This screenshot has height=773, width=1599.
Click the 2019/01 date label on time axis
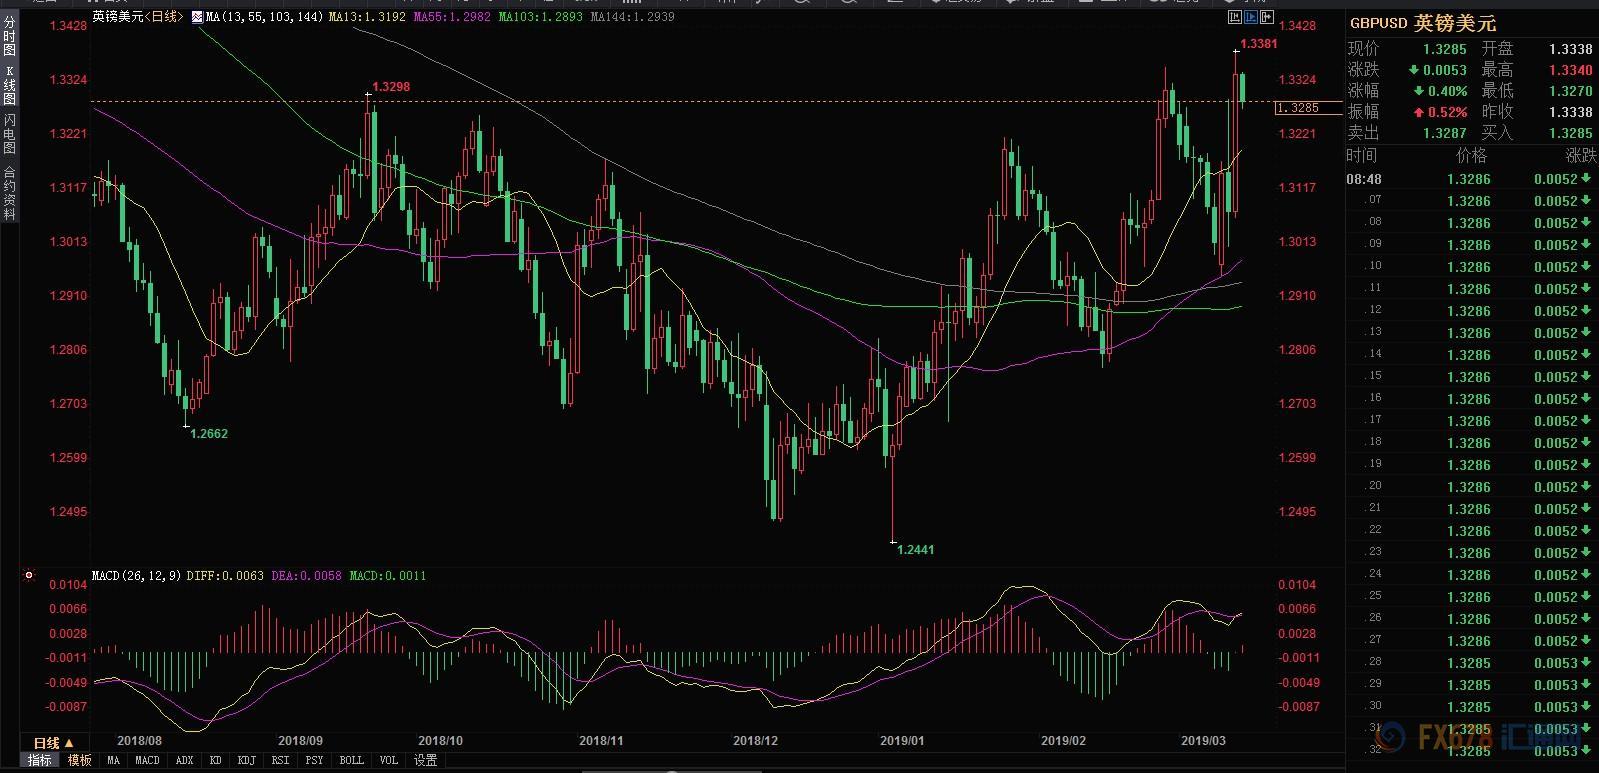pos(902,741)
